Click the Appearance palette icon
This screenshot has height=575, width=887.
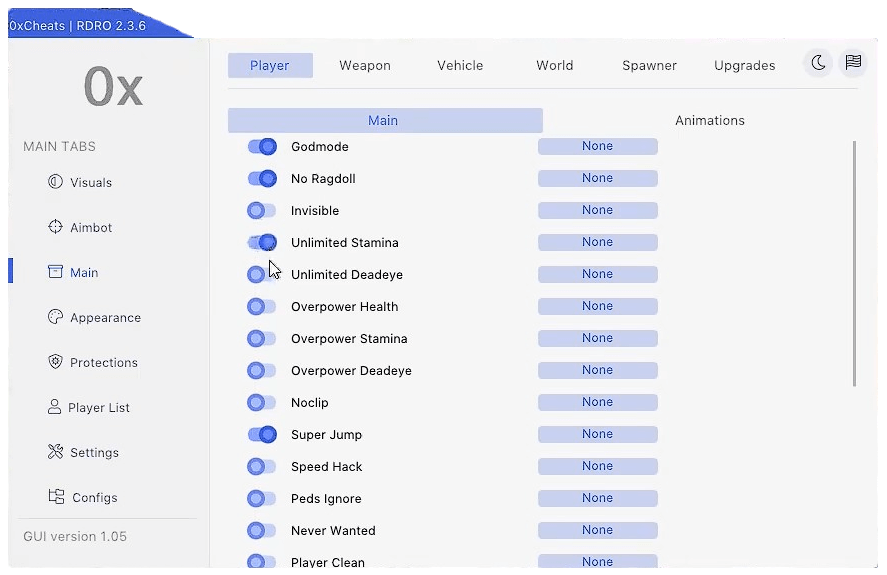(55, 317)
